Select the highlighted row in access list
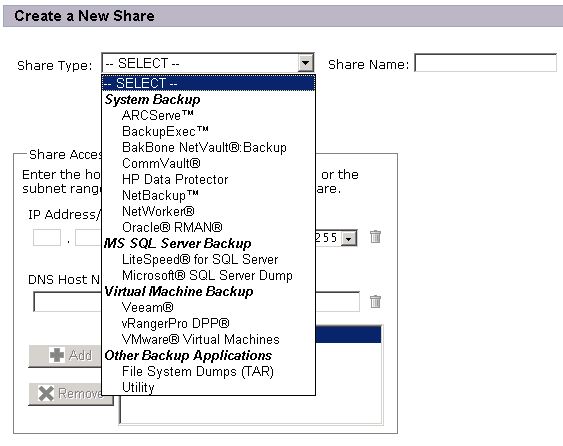This screenshot has width=563, height=446. point(348,334)
